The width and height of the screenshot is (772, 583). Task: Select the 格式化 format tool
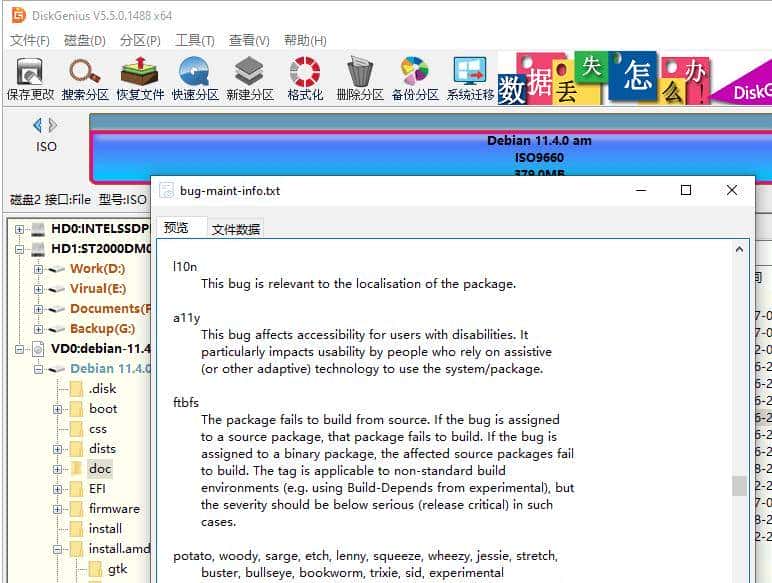click(305, 79)
